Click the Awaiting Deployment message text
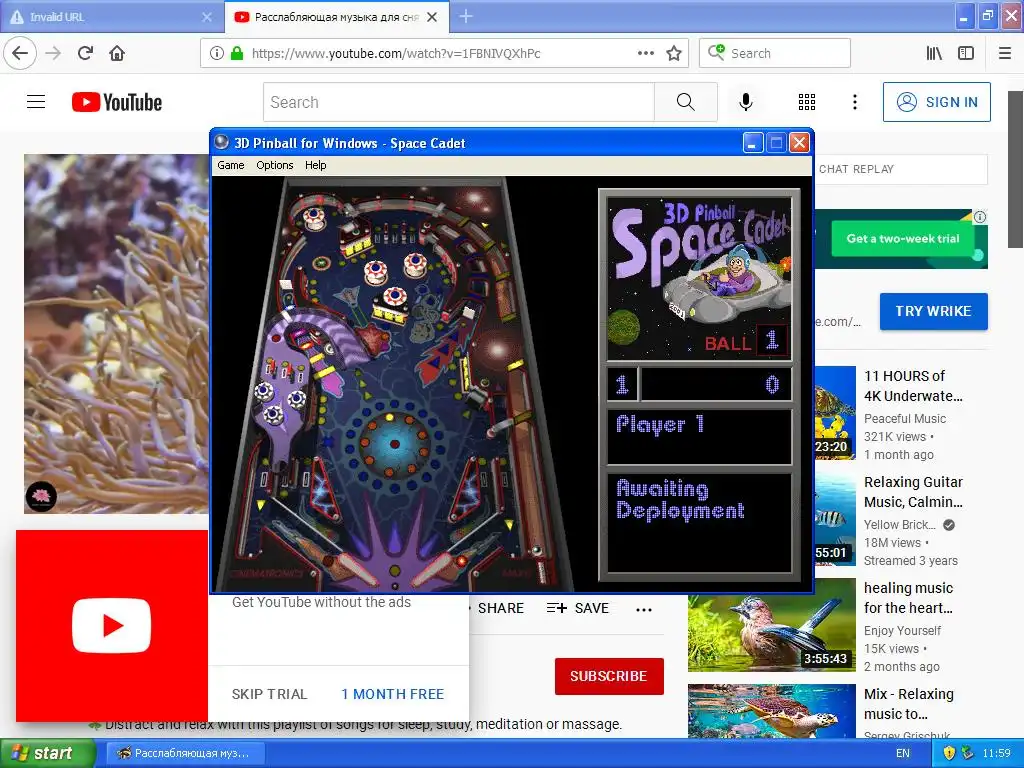1024x768 pixels. coord(680,500)
